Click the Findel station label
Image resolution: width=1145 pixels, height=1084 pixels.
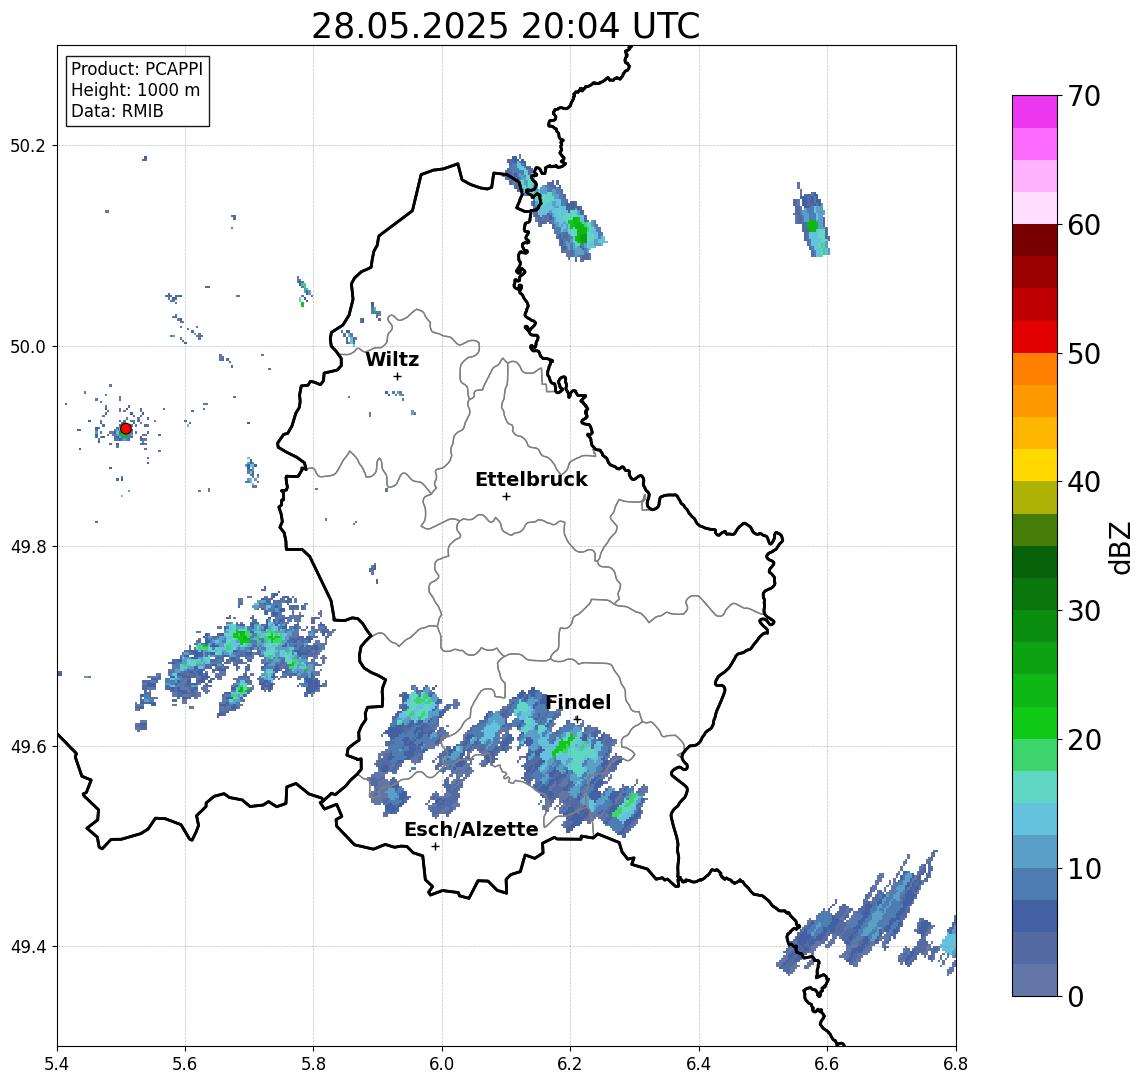point(578,702)
